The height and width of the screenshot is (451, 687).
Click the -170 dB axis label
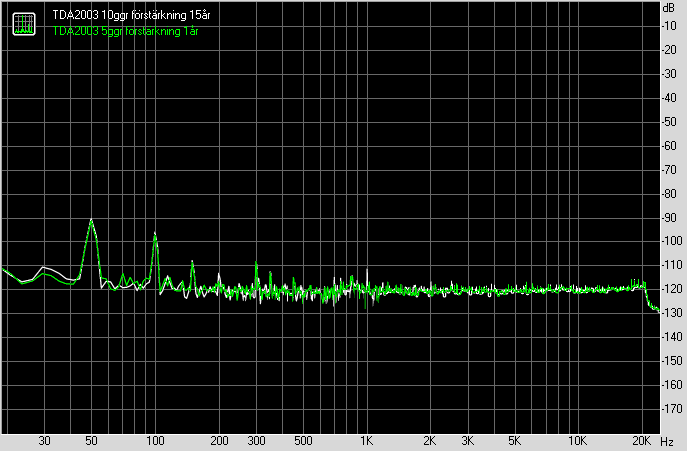[x=671, y=408]
